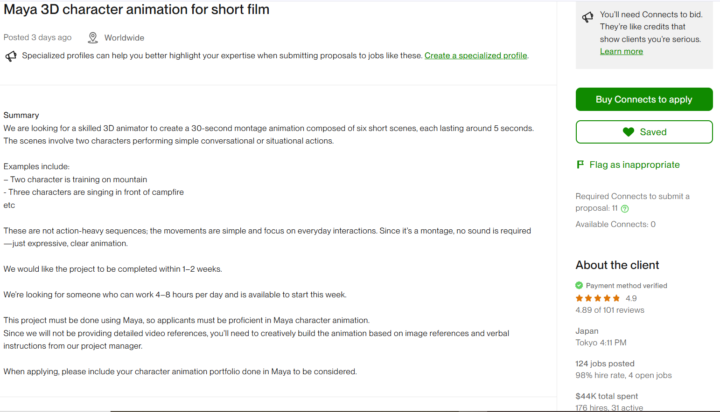Open the Create a specialized profile link
This screenshot has width=720, height=412.
(x=476, y=56)
